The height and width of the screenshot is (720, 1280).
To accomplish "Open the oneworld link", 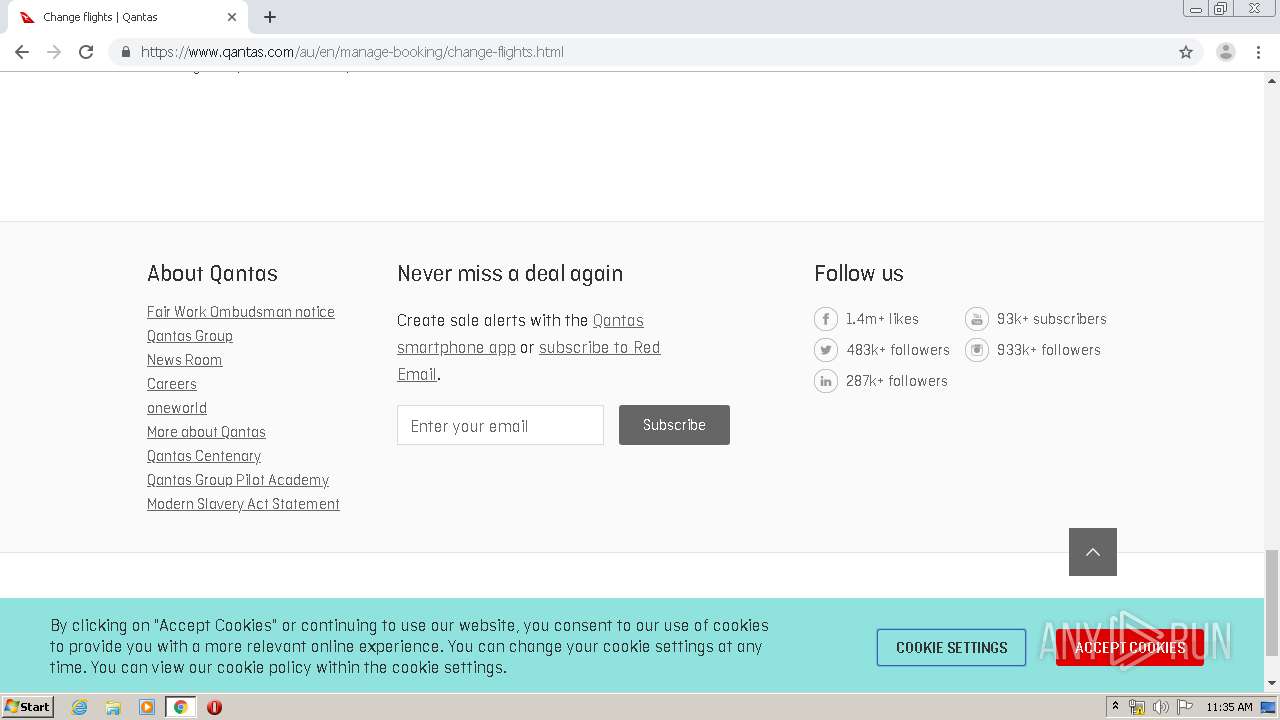I will point(176,408).
